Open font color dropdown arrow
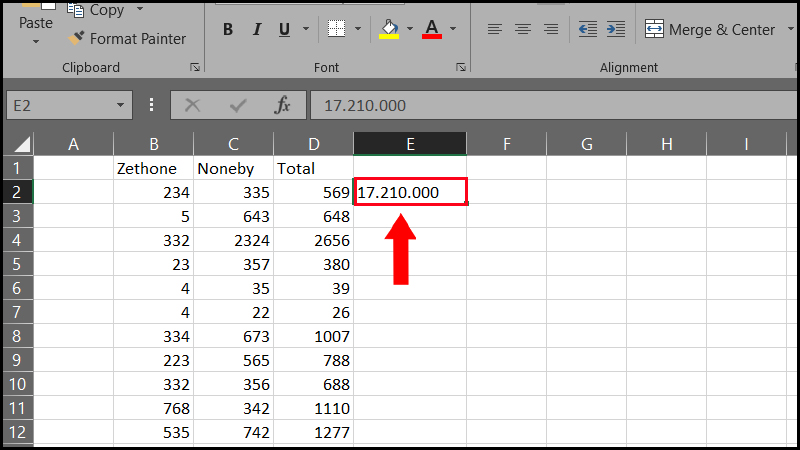The height and width of the screenshot is (450, 800). 453,29
